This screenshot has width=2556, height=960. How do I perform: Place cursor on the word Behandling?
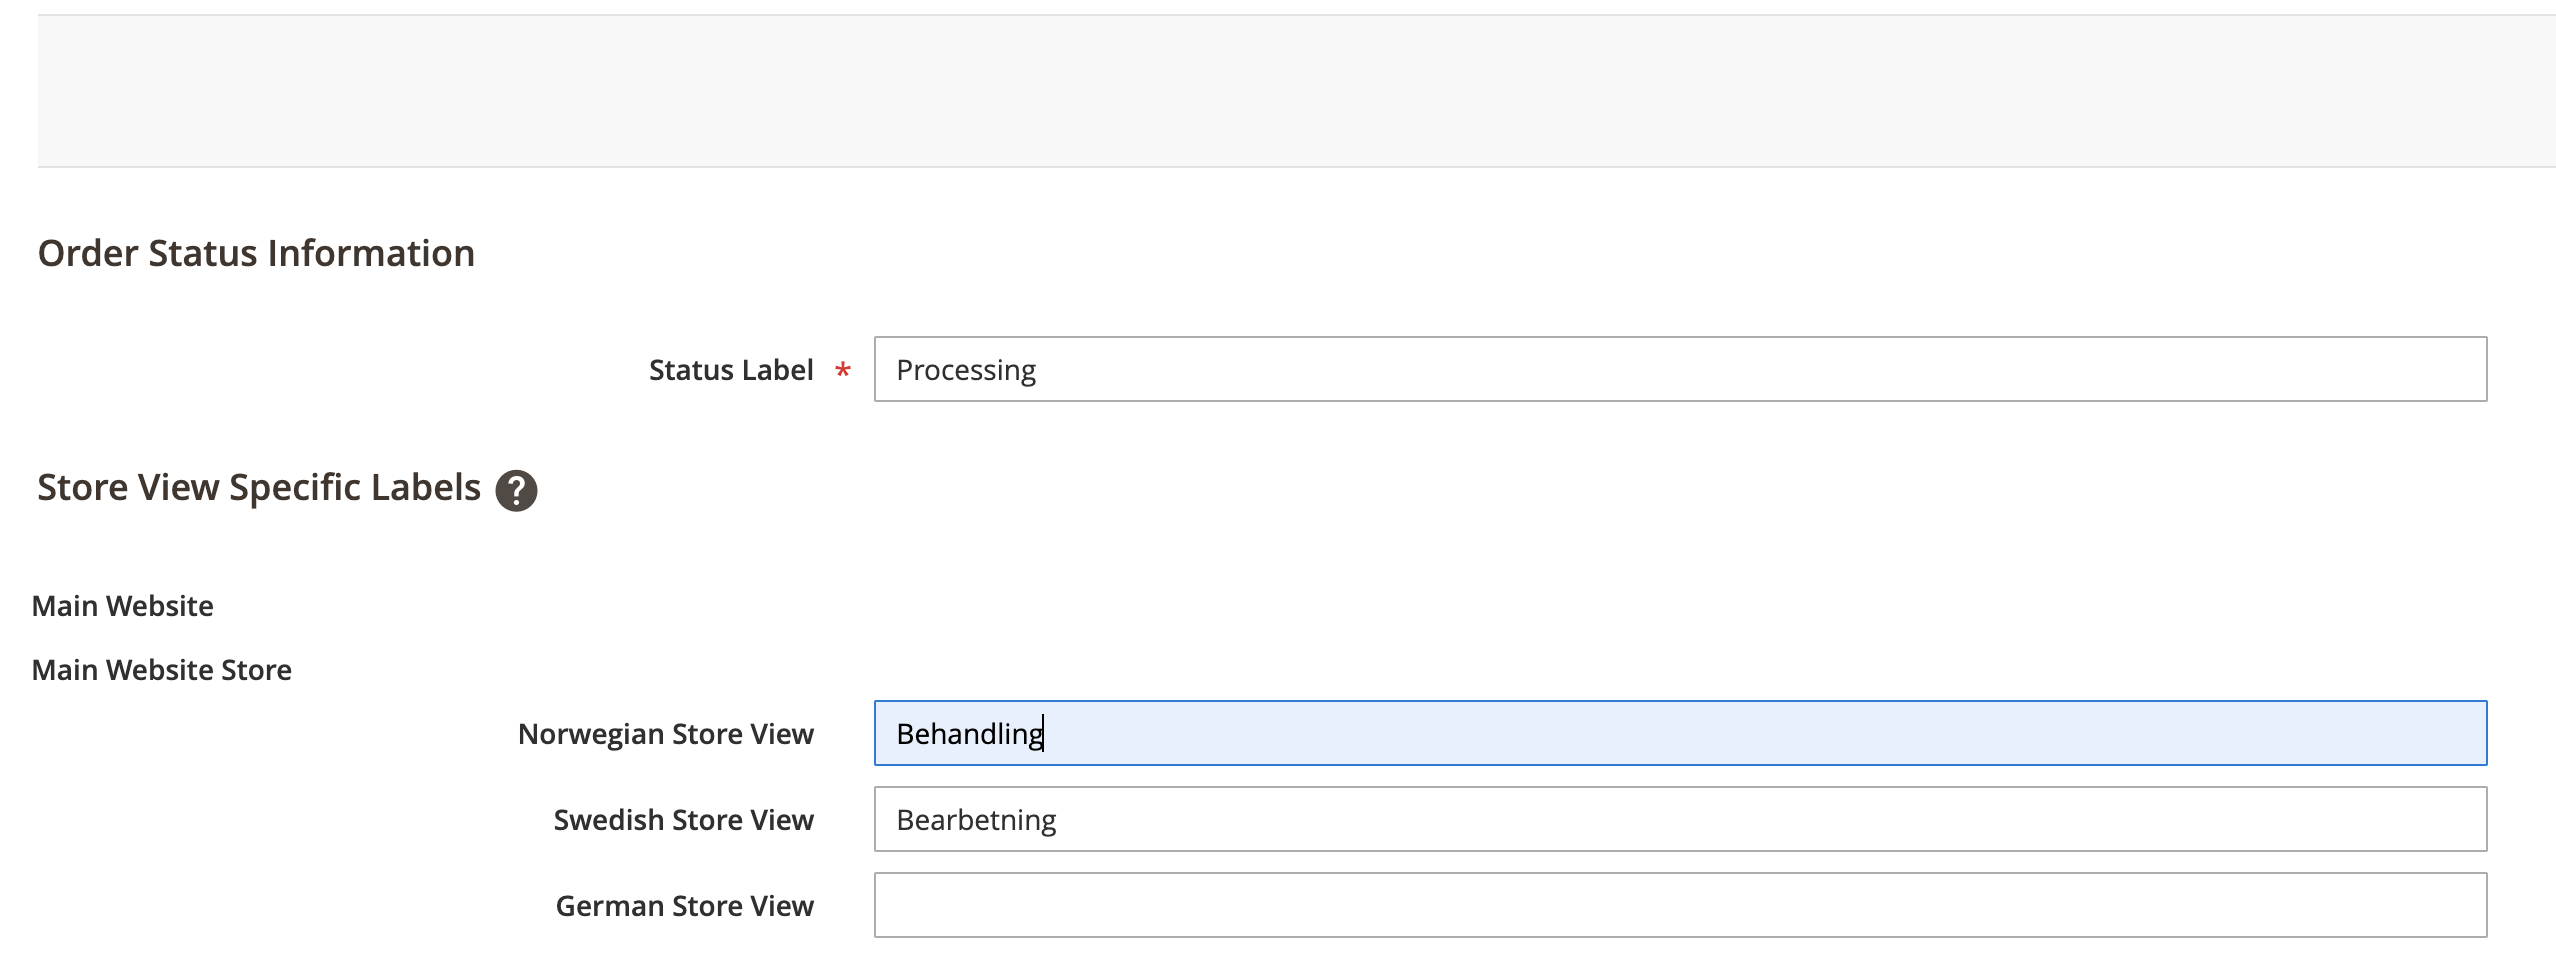(x=969, y=734)
